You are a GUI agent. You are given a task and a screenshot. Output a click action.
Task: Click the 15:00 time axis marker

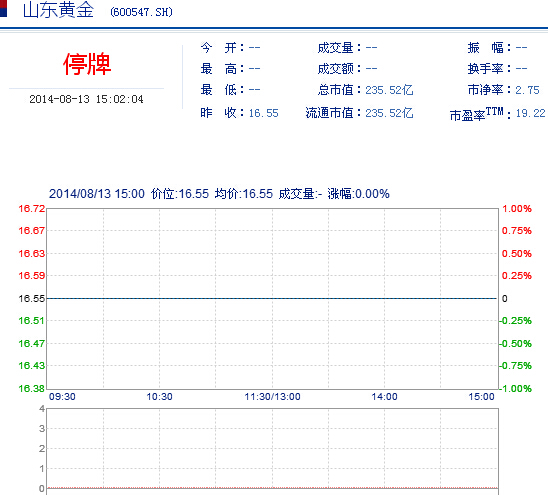click(x=482, y=397)
